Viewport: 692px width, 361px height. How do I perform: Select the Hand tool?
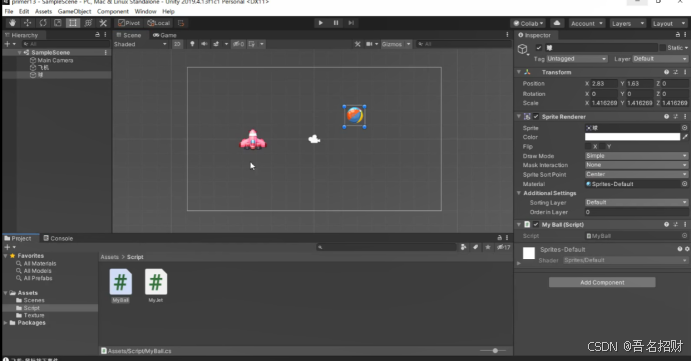(x=12, y=23)
